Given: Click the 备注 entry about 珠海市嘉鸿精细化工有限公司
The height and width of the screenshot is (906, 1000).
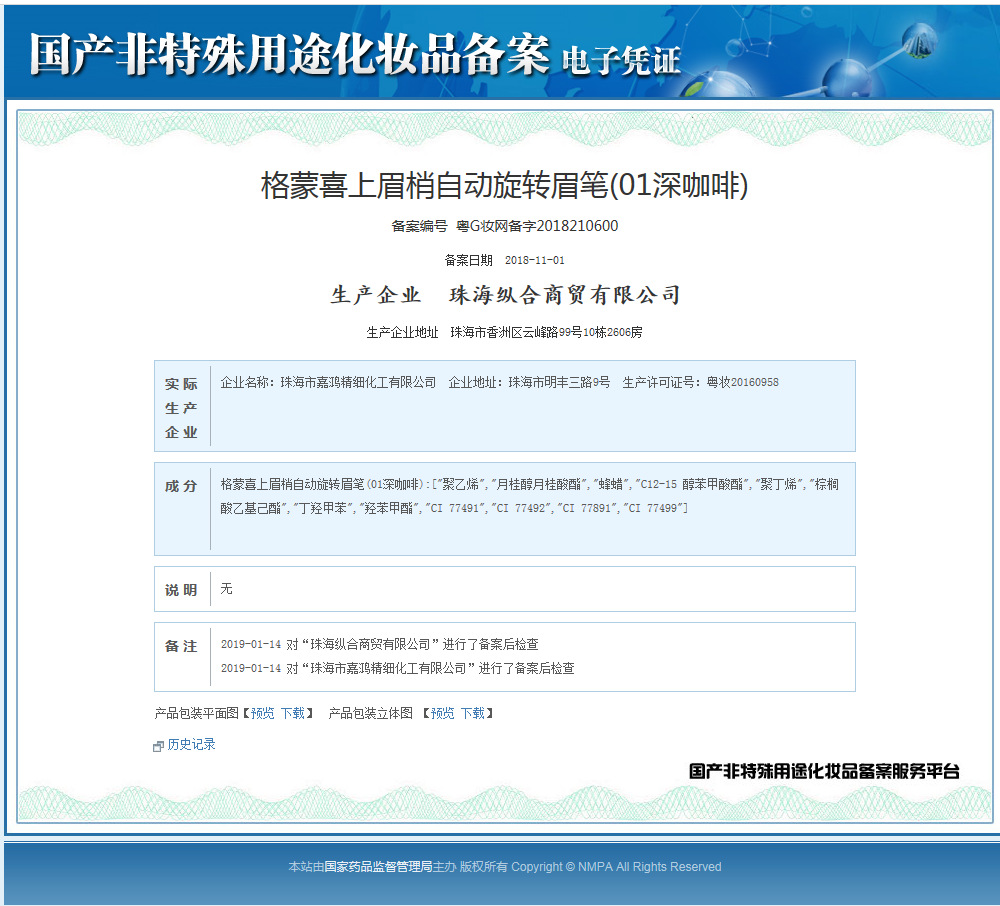Looking at the screenshot, I should [x=397, y=668].
